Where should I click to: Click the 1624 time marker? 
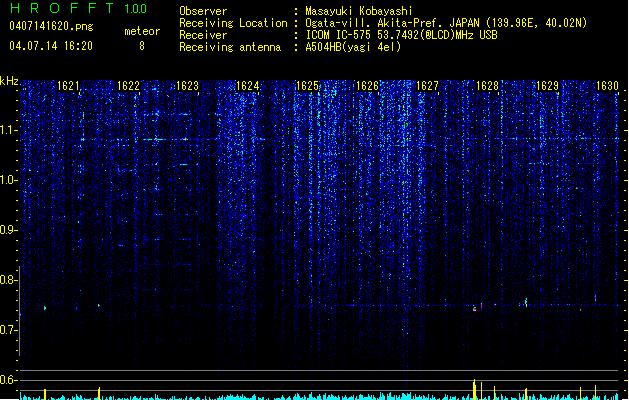tap(248, 86)
